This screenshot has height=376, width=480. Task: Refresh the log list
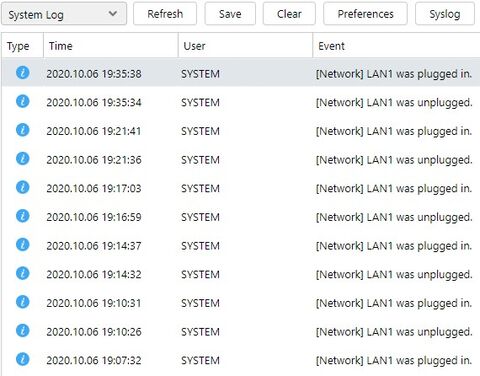165,14
